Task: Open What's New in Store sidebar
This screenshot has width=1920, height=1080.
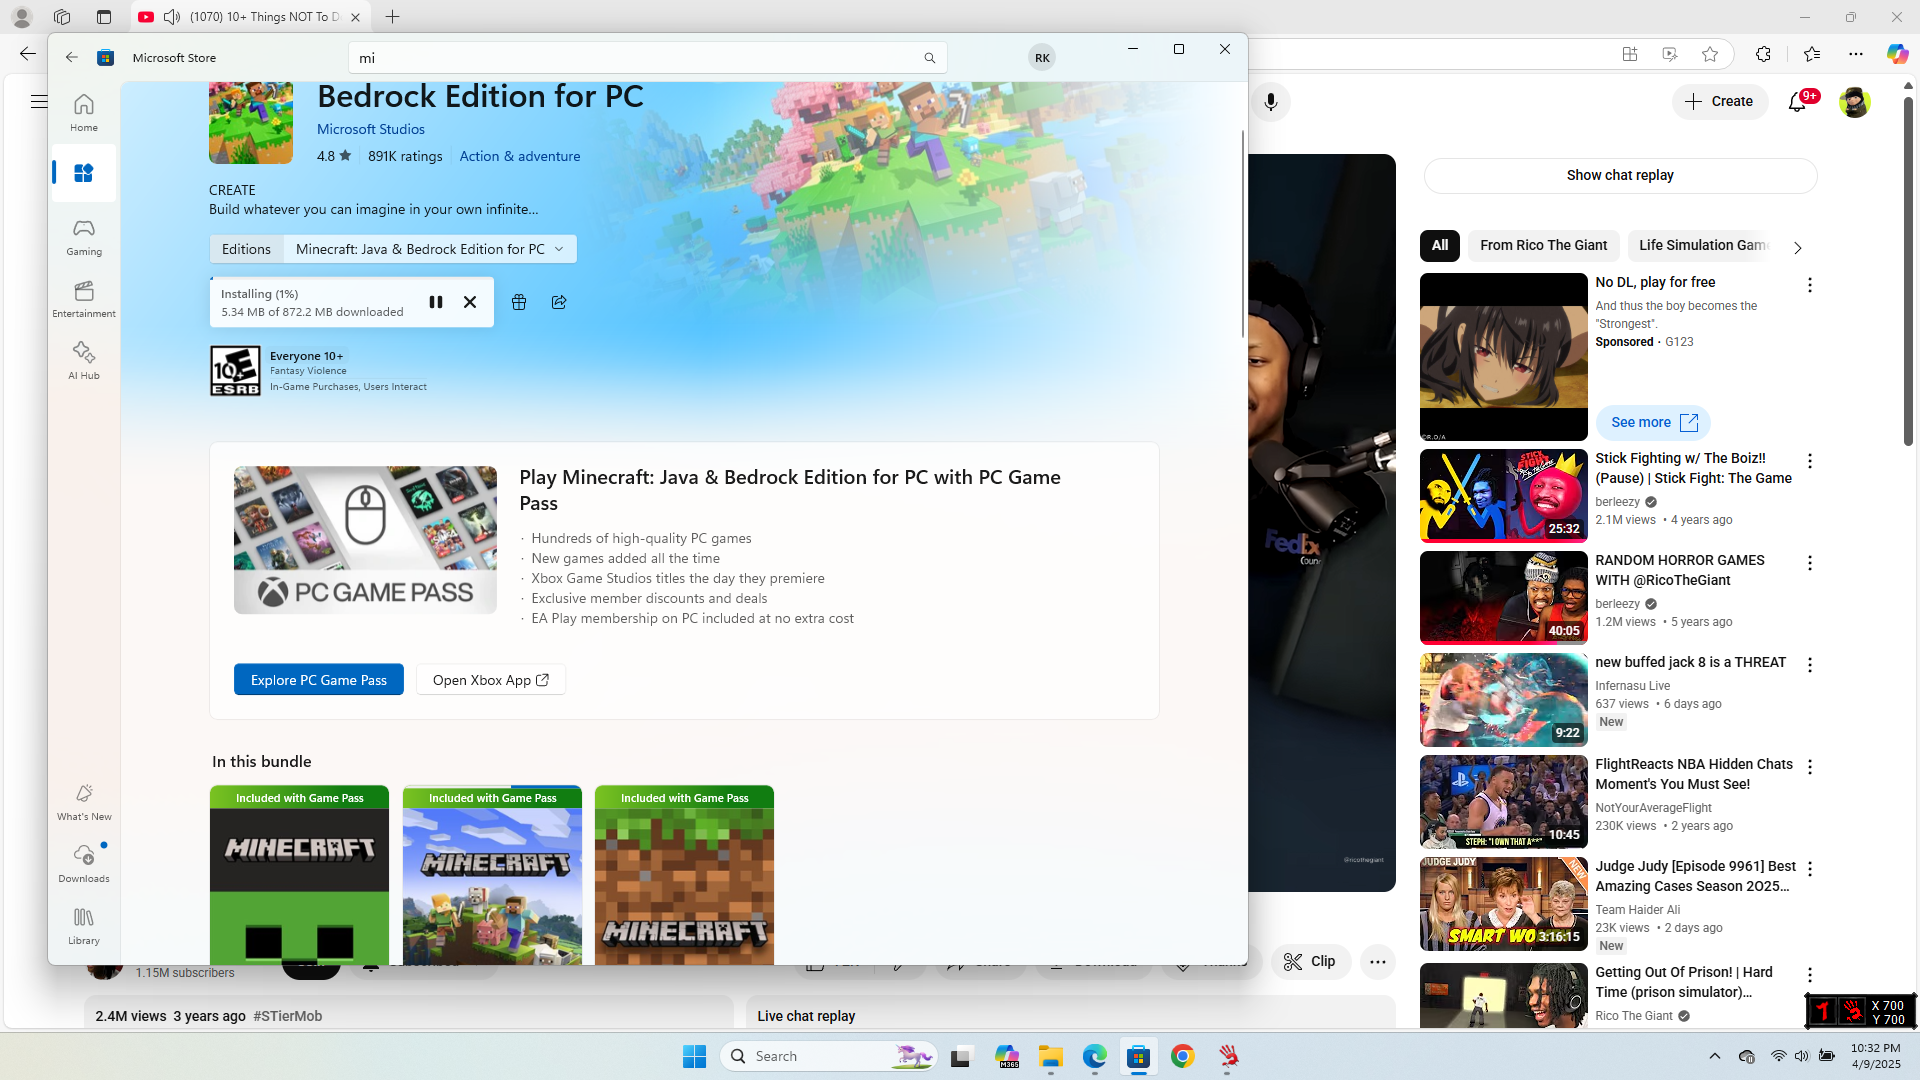Action: click(x=84, y=802)
